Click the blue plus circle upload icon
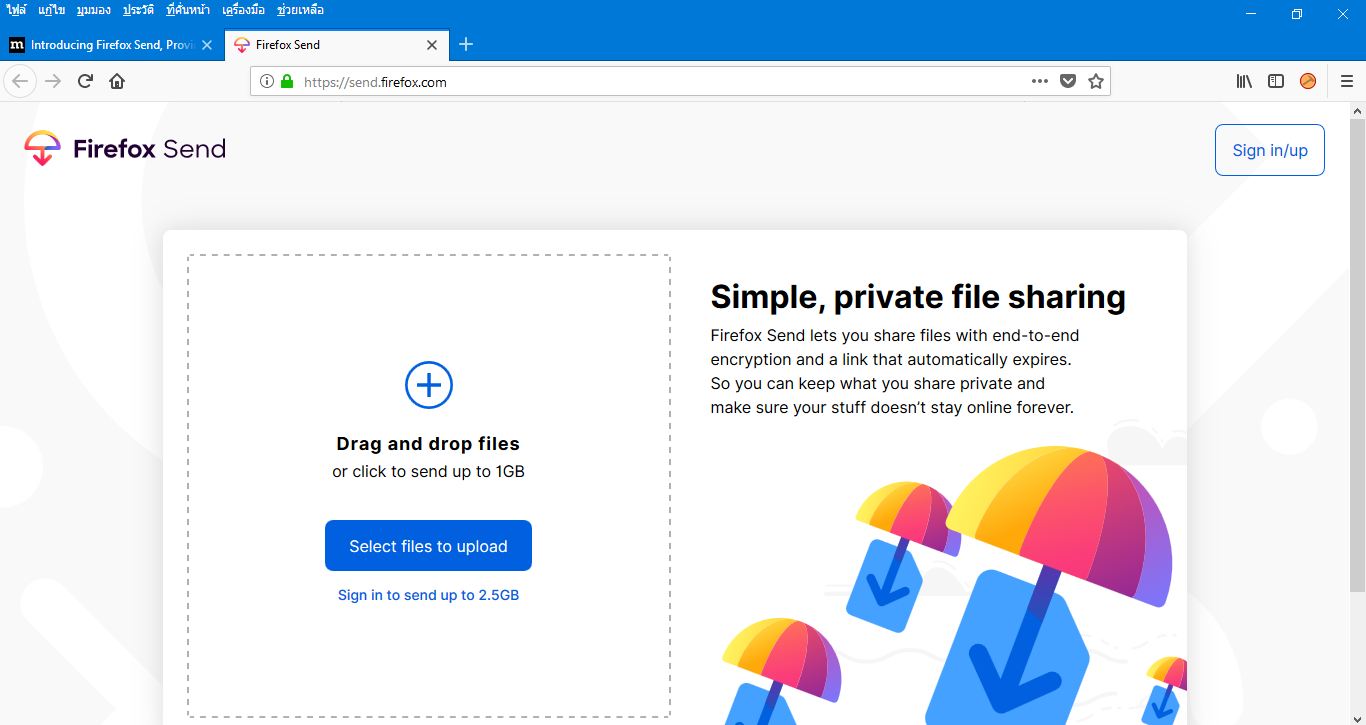Screen dimensions: 1366x725 pyautogui.click(x=429, y=385)
